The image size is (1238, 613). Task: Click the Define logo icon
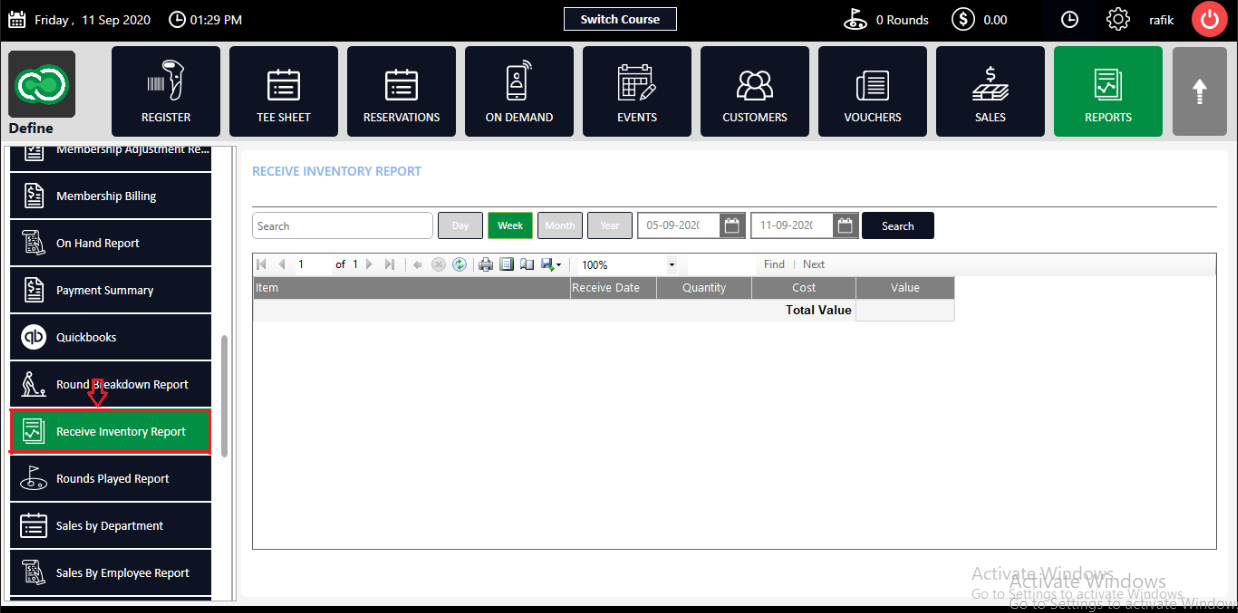(42, 84)
